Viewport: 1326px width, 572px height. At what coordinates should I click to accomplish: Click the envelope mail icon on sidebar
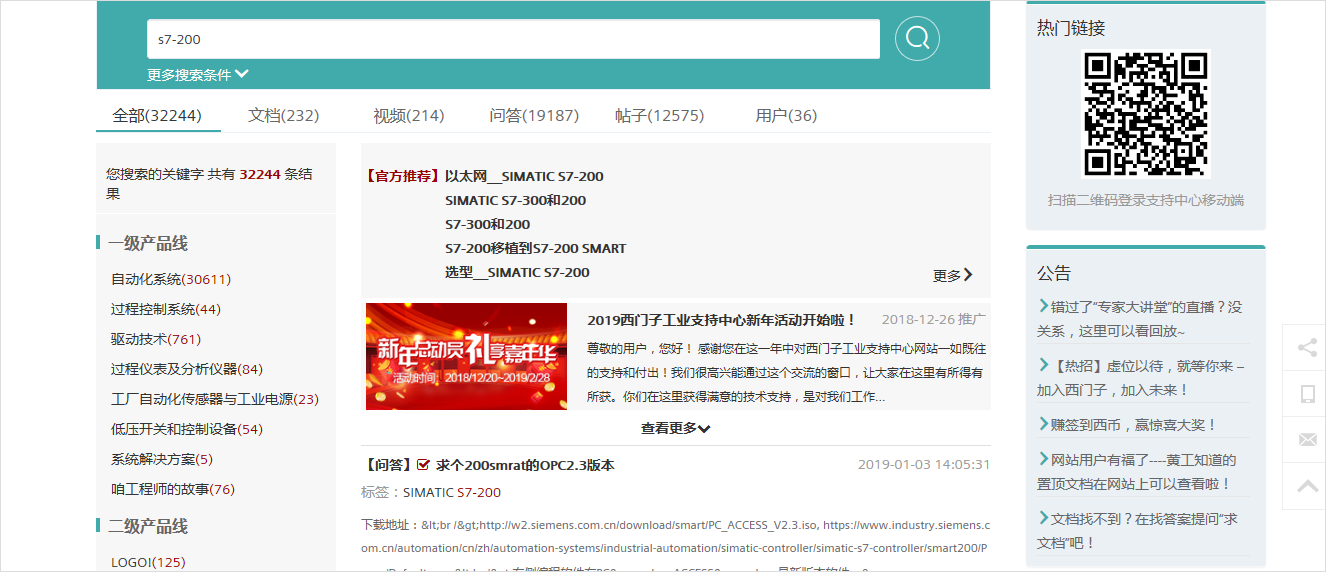click(x=1306, y=440)
